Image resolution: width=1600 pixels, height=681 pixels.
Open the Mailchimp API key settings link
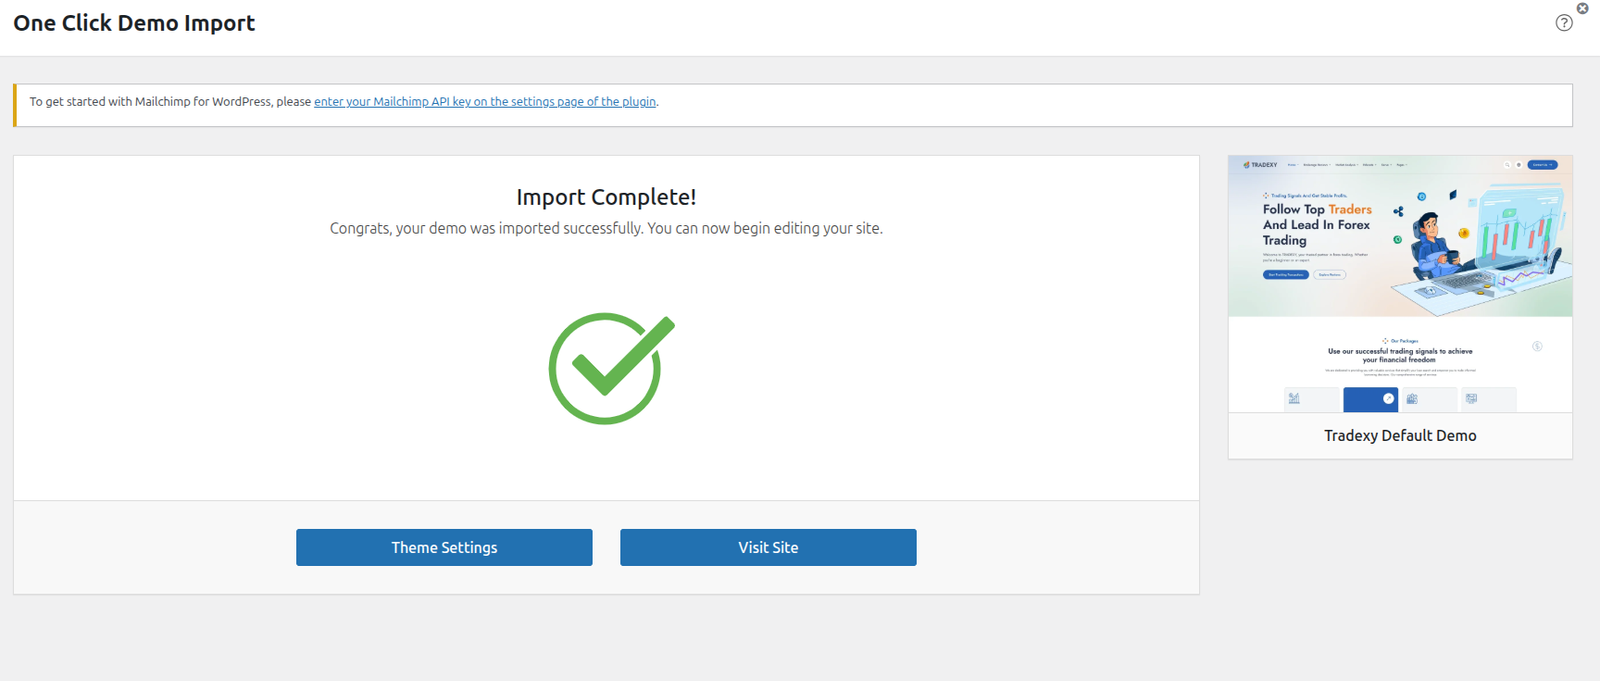(485, 102)
